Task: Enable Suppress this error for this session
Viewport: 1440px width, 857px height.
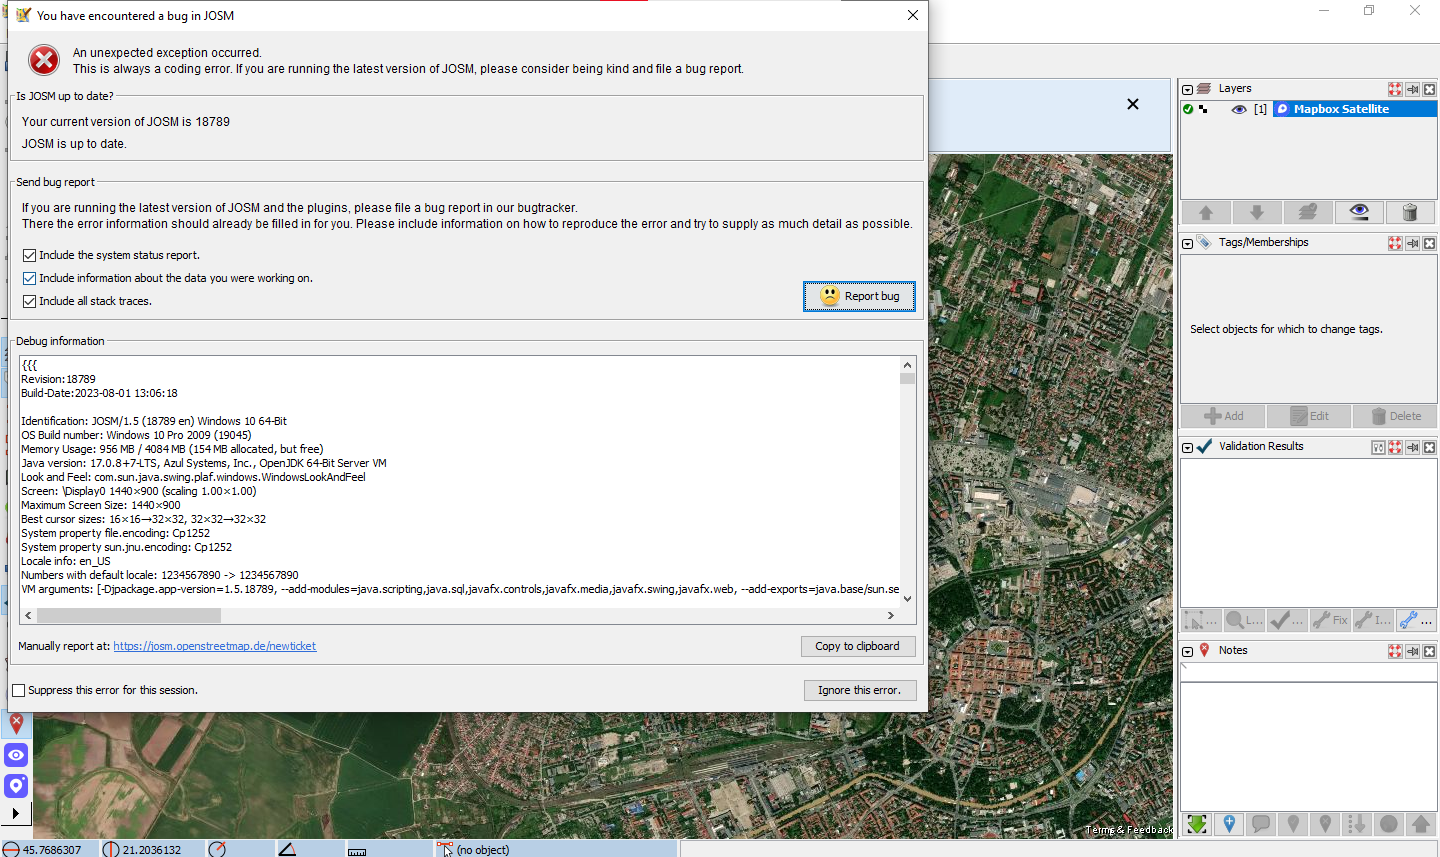Action: click(x=19, y=691)
